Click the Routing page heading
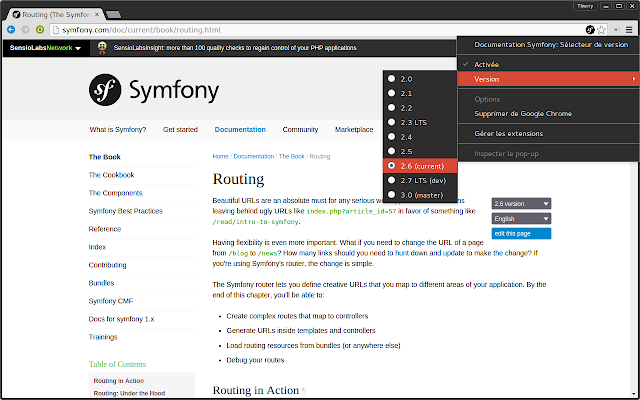This screenshot has width=640, height=400. tap(238, 179)
